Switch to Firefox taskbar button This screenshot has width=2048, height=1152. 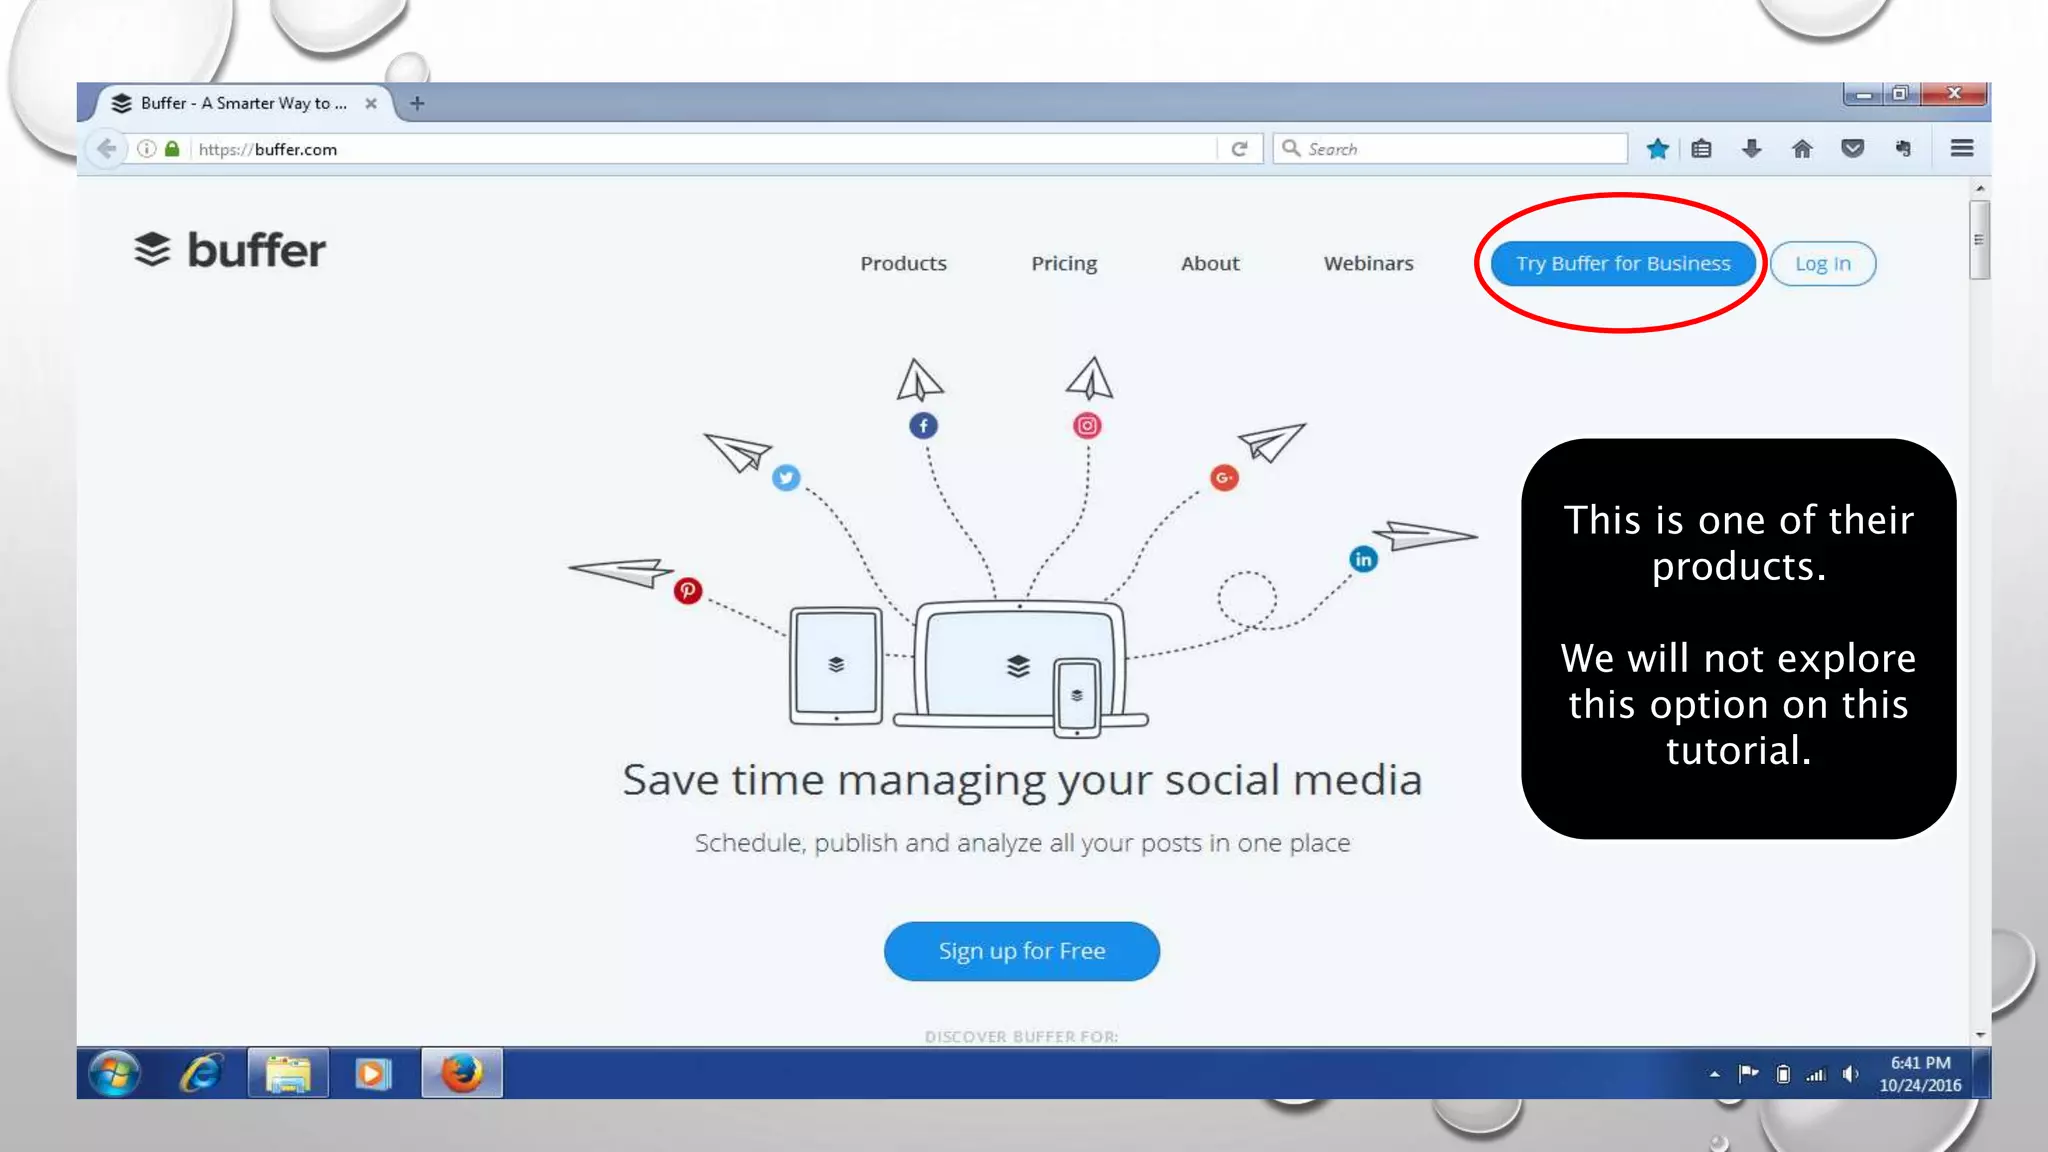click(x=462, y=1074)
